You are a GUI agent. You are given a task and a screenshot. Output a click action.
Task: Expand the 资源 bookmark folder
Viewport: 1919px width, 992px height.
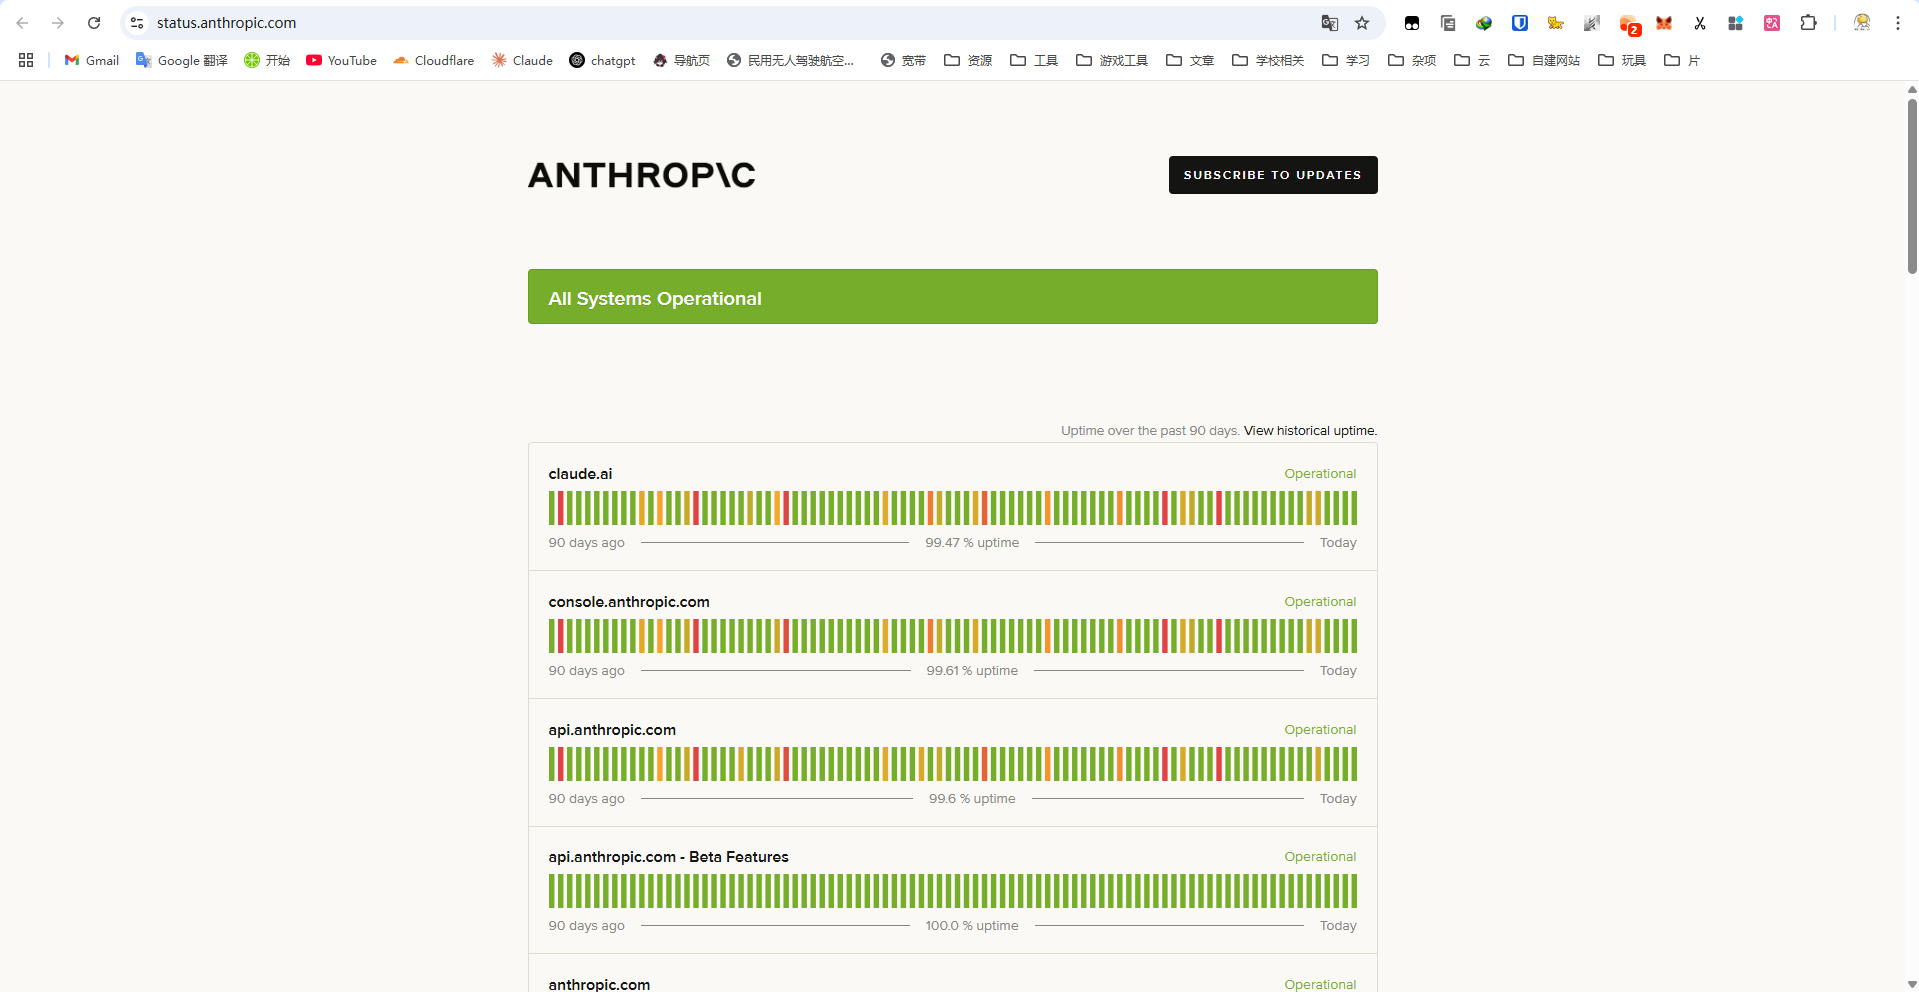pos(968,60)
